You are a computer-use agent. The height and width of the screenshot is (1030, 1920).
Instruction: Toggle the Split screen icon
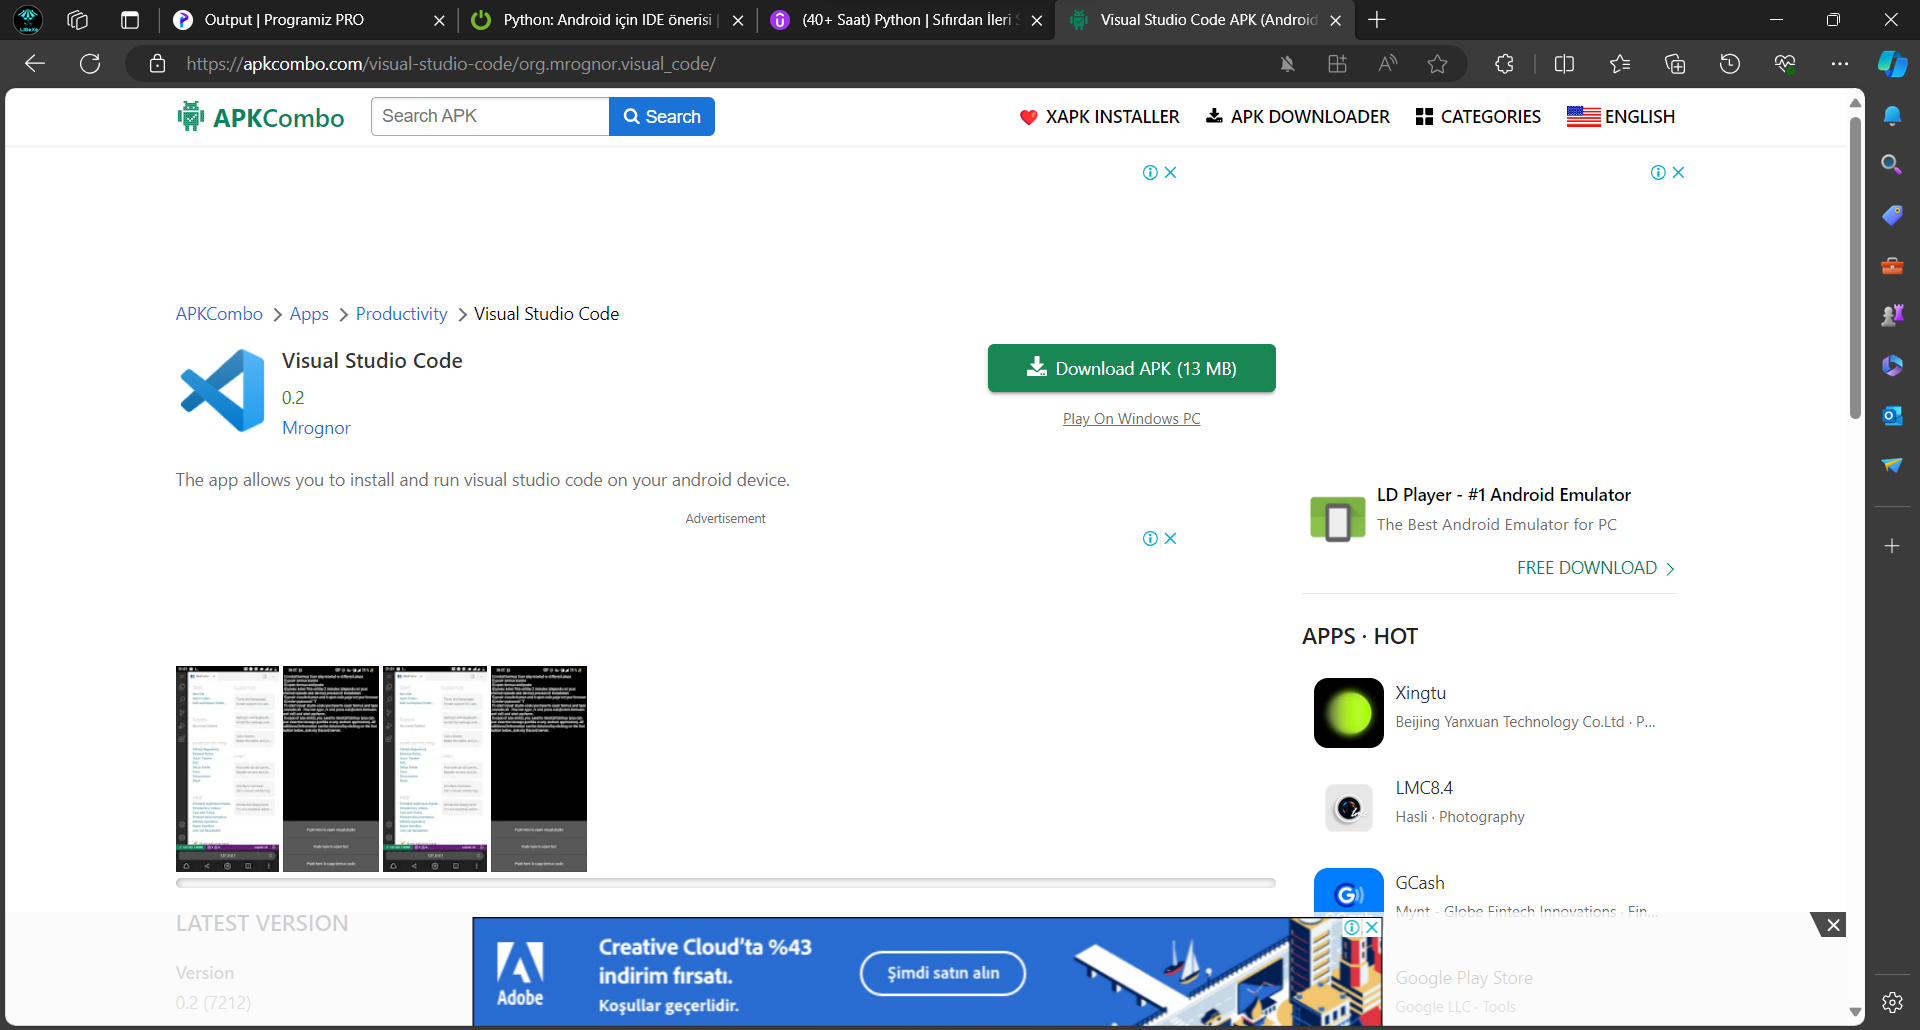1564,64
